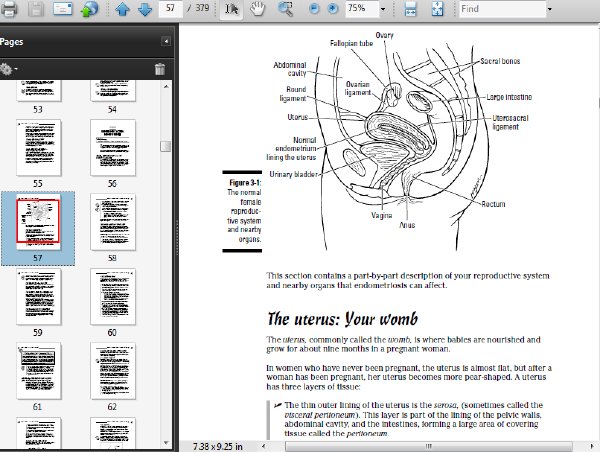The width and height of the screenshot is (600, 452).
Task: Select the highlighted page 57 thumbnail
Action: (x=38, y=222)
